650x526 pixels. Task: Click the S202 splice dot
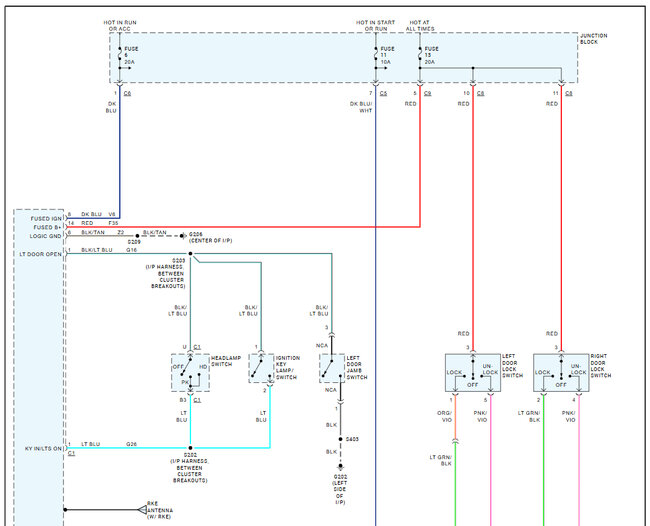190,448
